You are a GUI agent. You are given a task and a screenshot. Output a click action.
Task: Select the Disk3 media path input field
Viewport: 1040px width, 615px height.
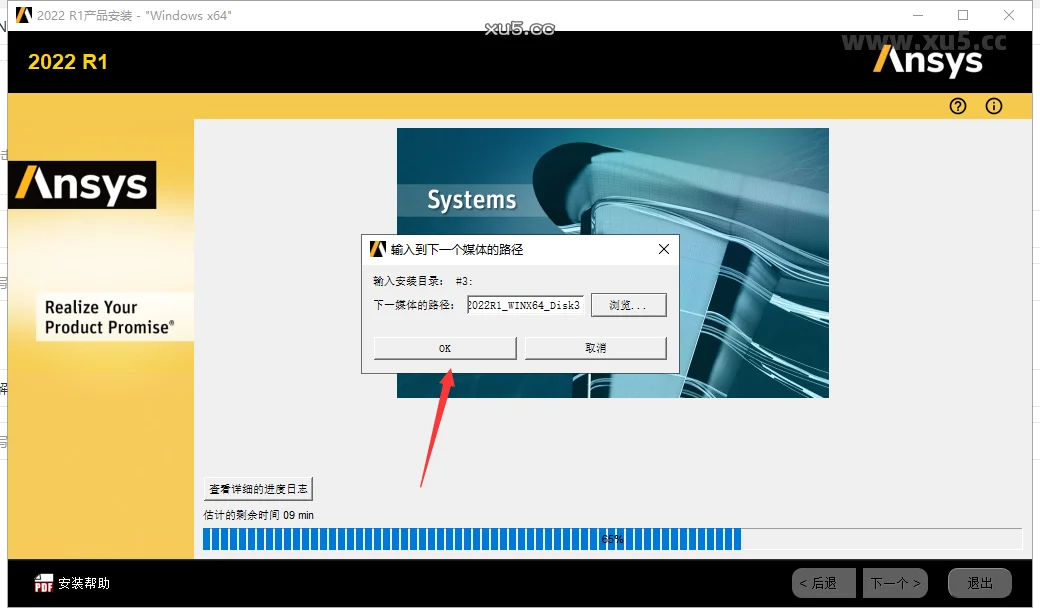(525, 305)
